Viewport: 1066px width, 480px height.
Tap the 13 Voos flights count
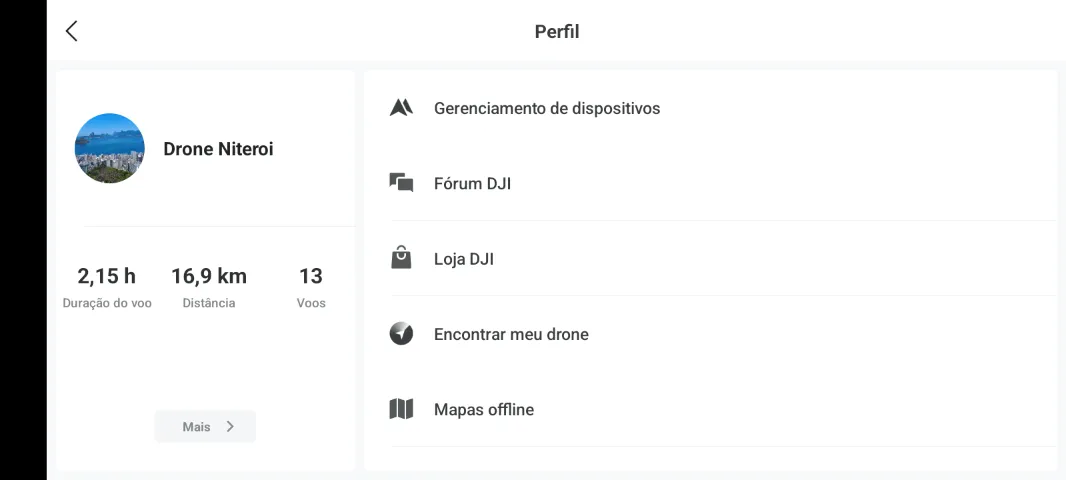[311, 286]
